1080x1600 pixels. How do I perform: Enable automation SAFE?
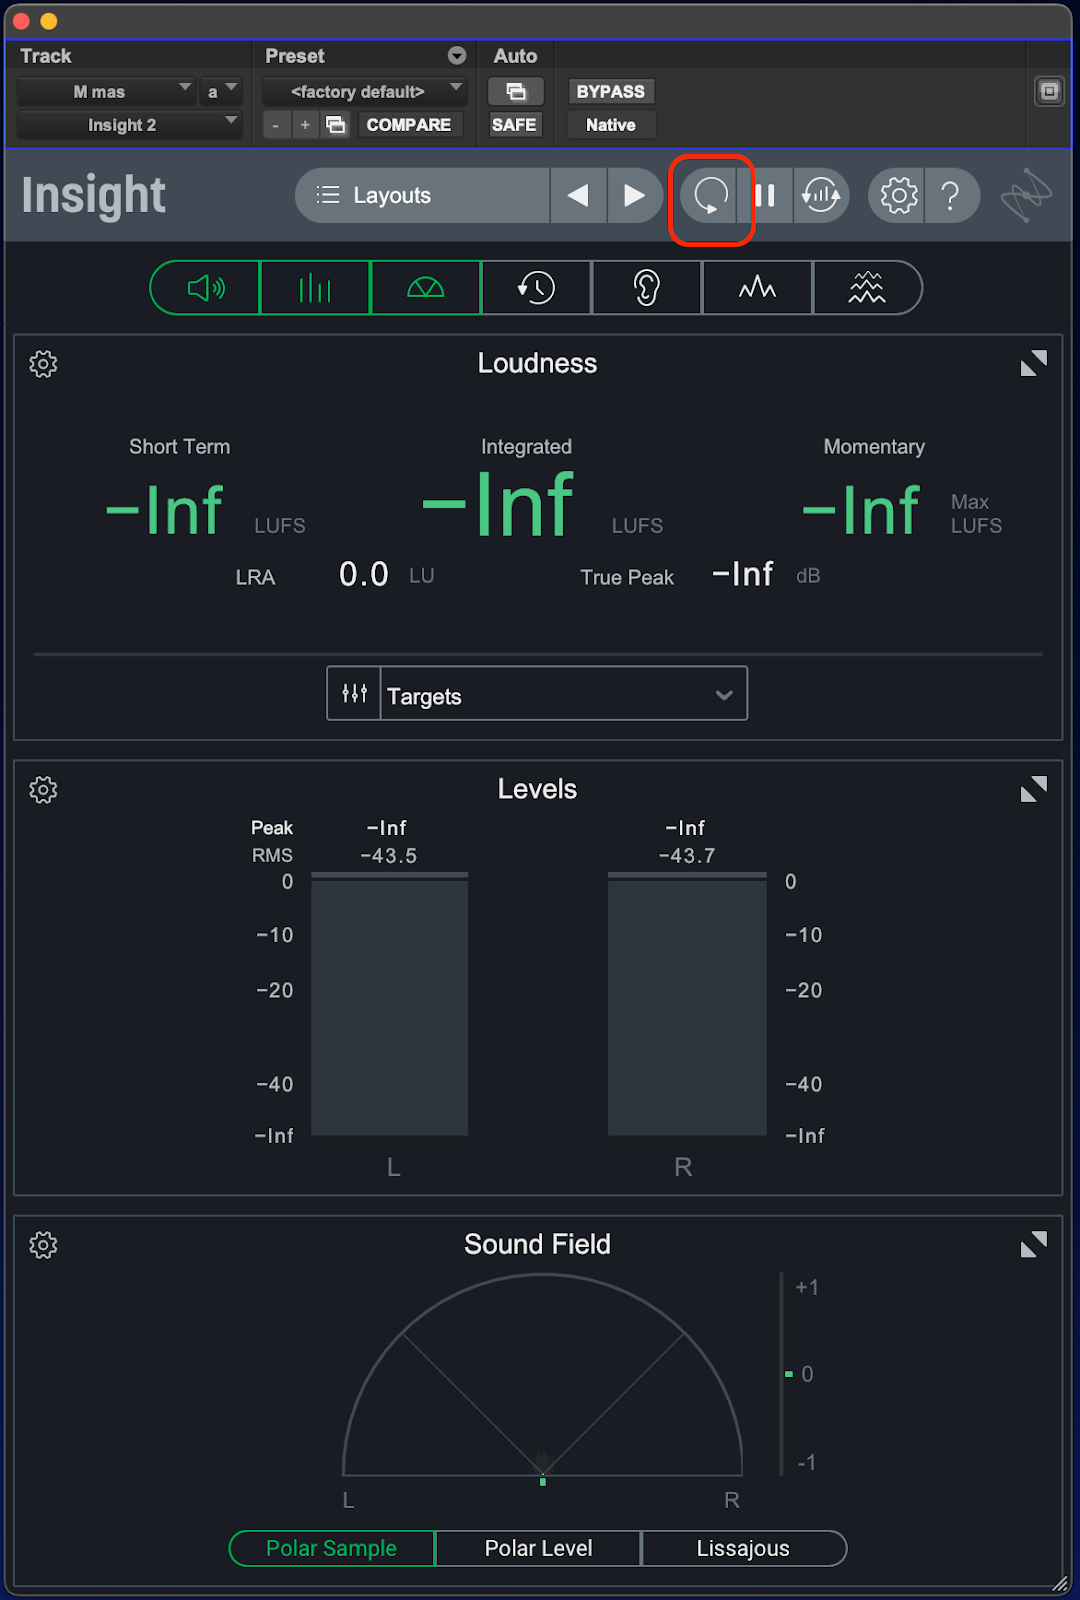[x=514, y=125]
